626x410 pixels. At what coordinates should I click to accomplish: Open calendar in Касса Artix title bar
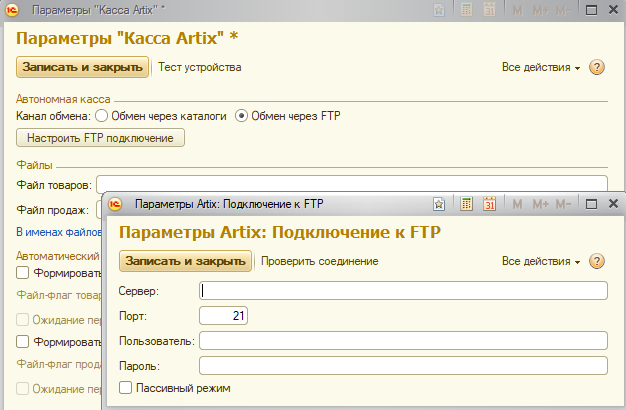(489, 10)
